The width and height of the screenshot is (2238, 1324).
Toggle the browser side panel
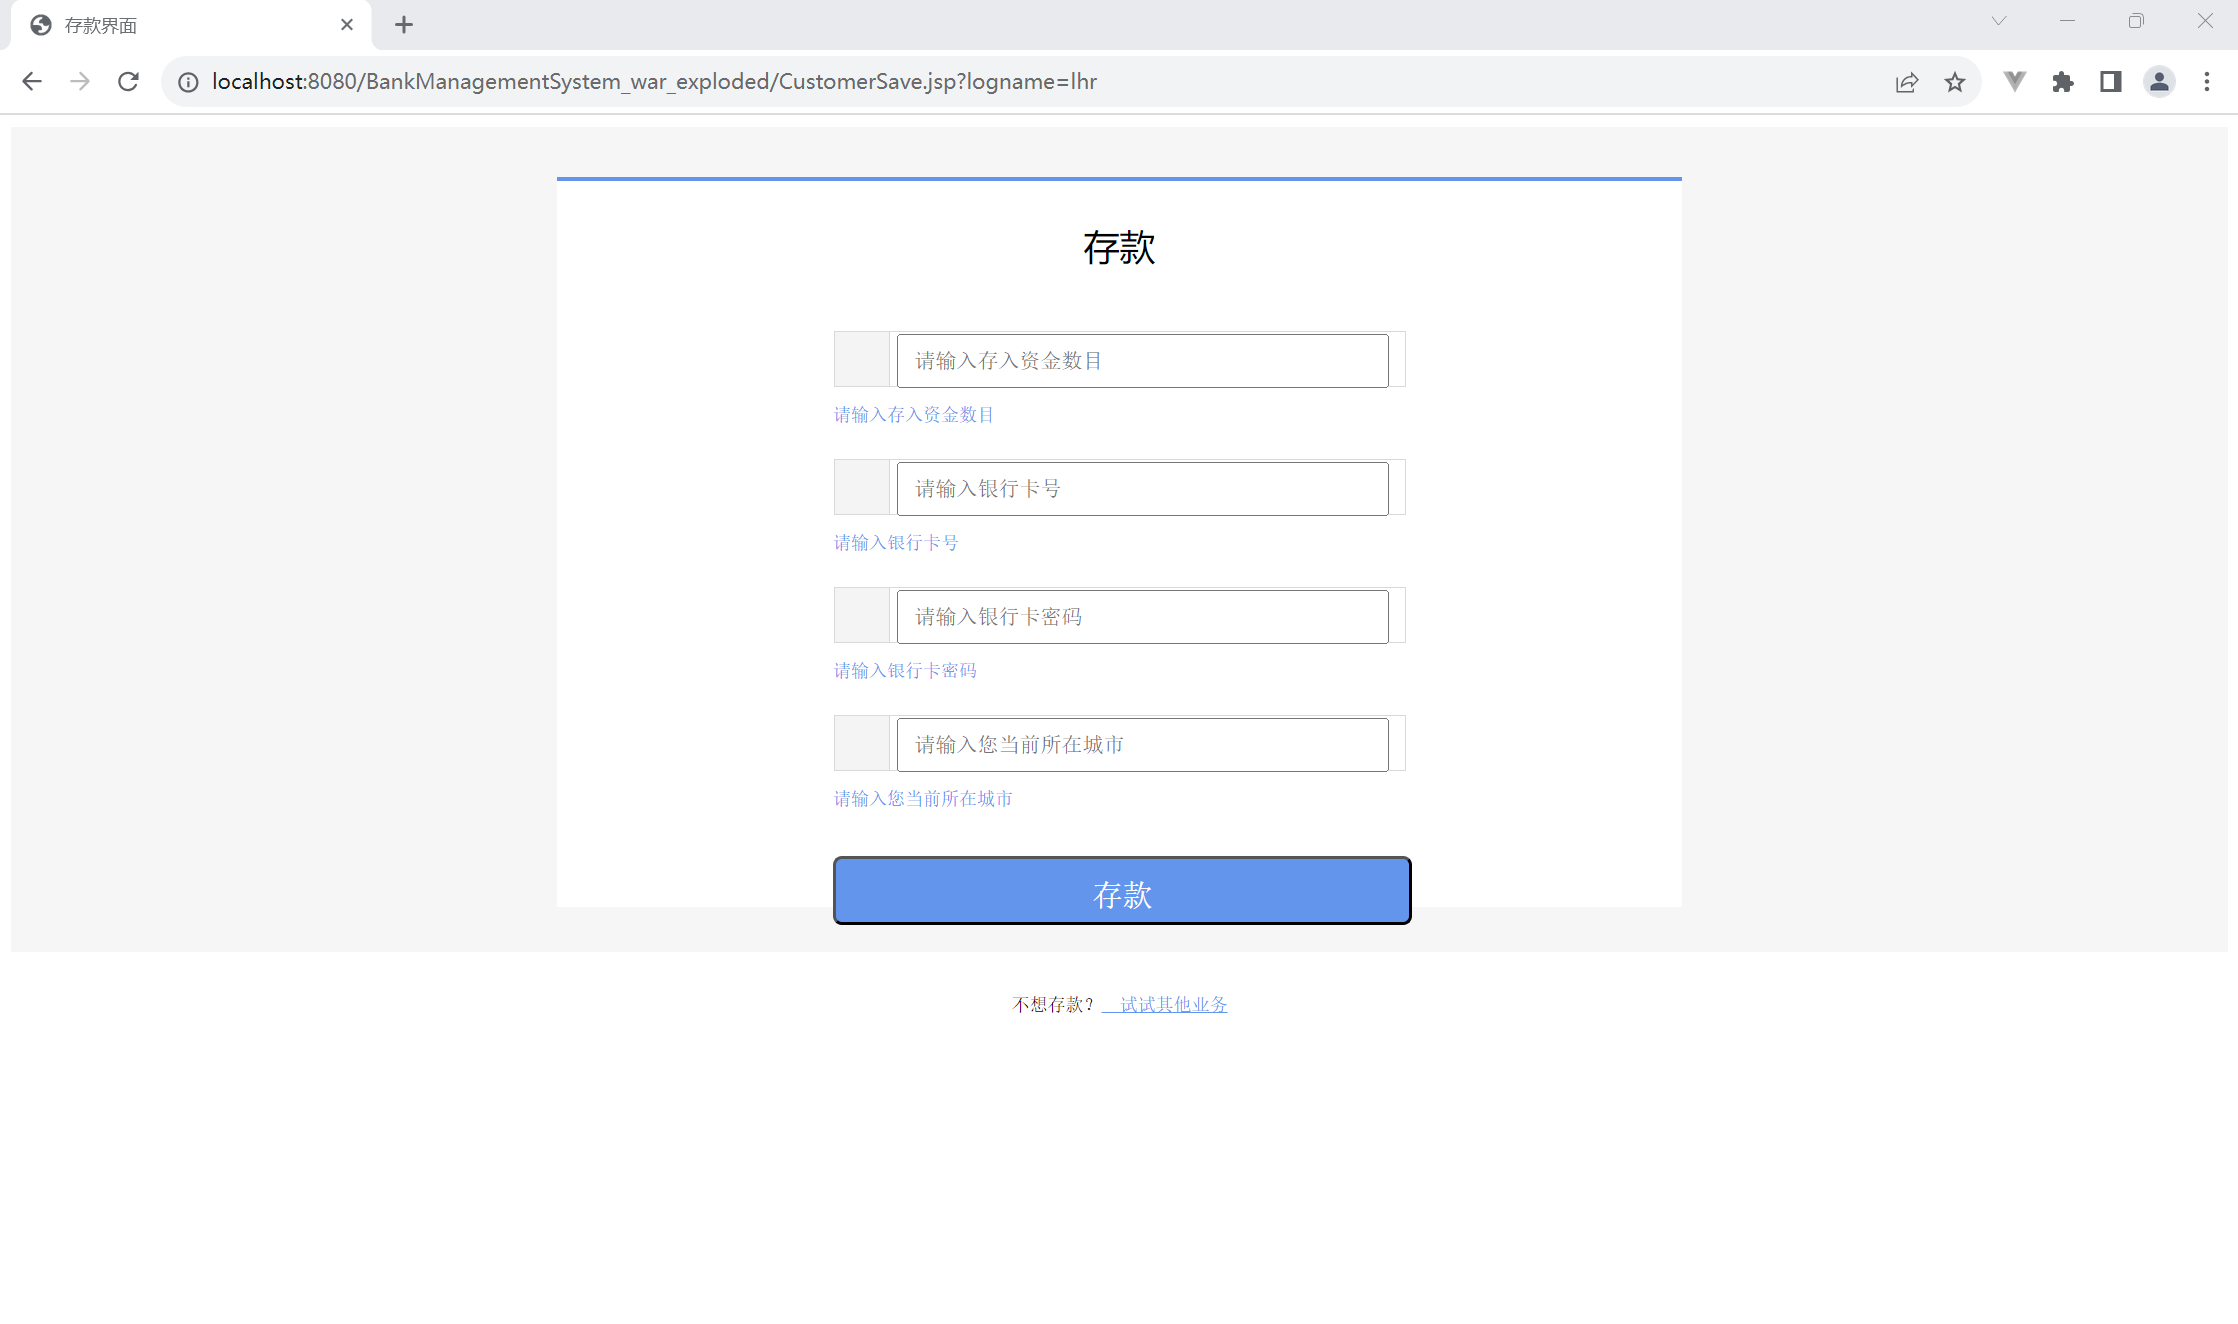(x=2111, y=82)
